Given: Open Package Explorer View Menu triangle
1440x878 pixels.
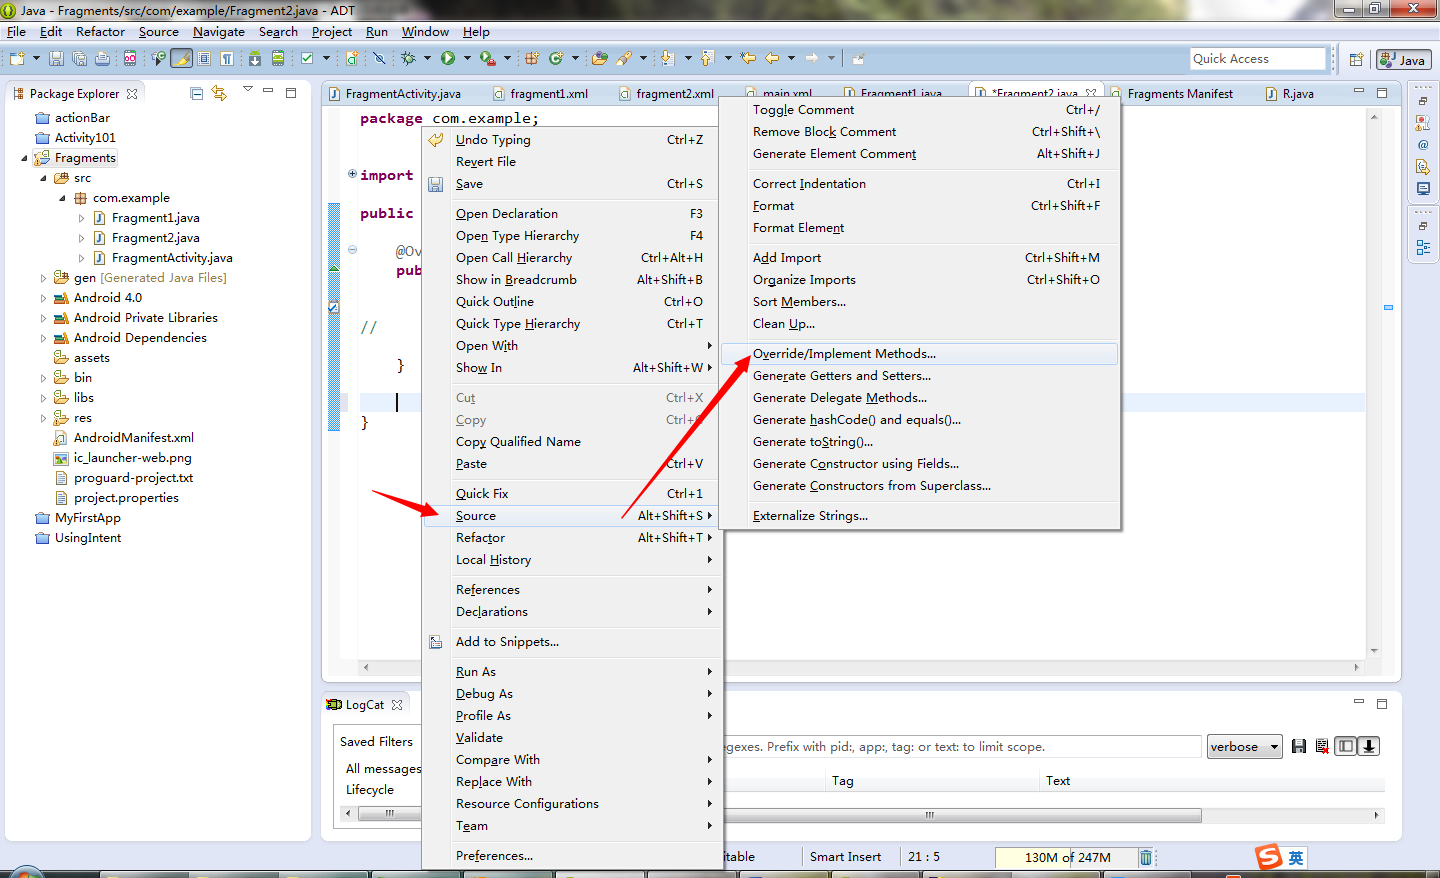Looking at the screenshot, I should [247, 90].
